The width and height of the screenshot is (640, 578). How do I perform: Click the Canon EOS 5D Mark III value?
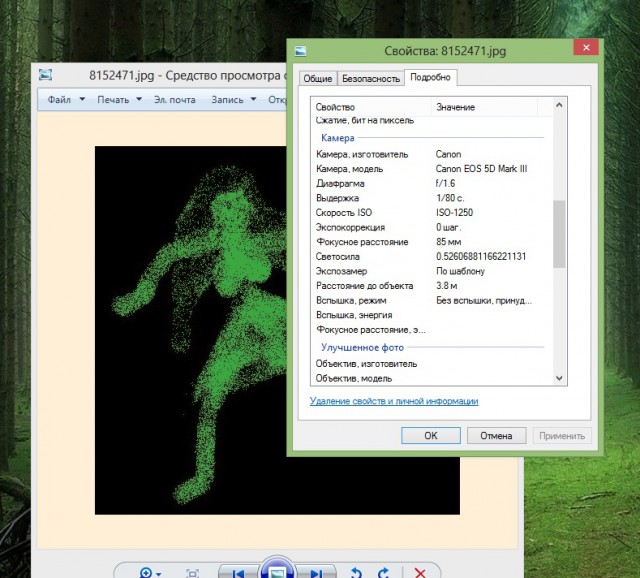click(481, 169)
